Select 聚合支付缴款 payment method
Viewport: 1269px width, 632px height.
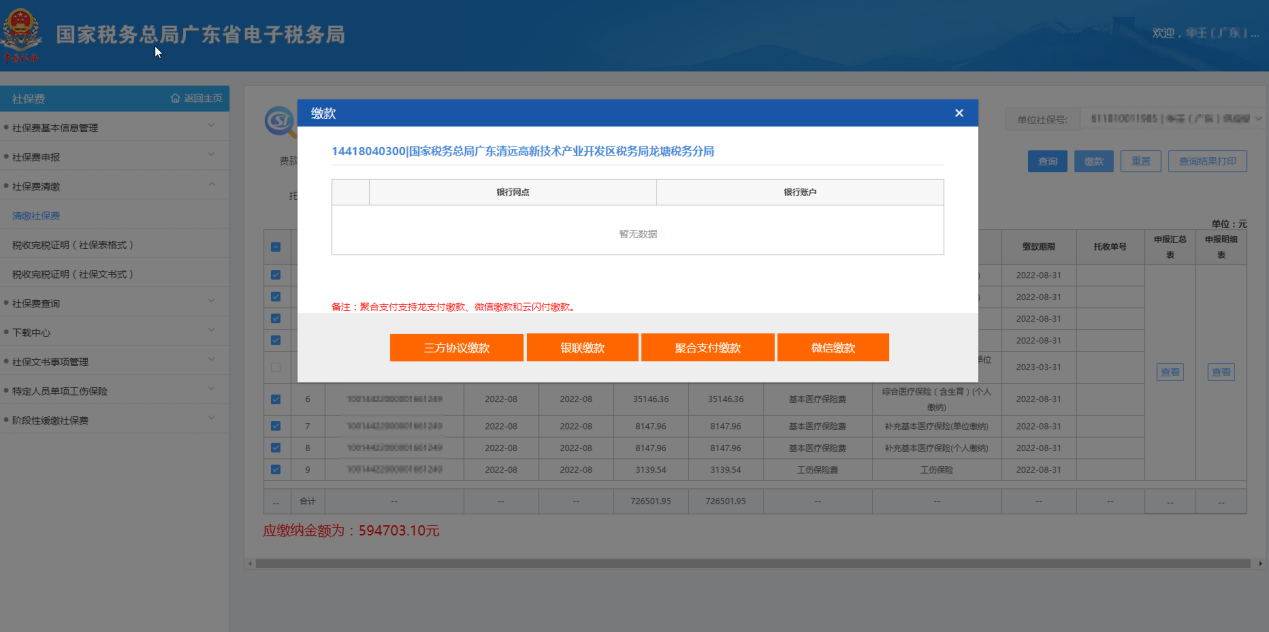[x=707, y=348]
